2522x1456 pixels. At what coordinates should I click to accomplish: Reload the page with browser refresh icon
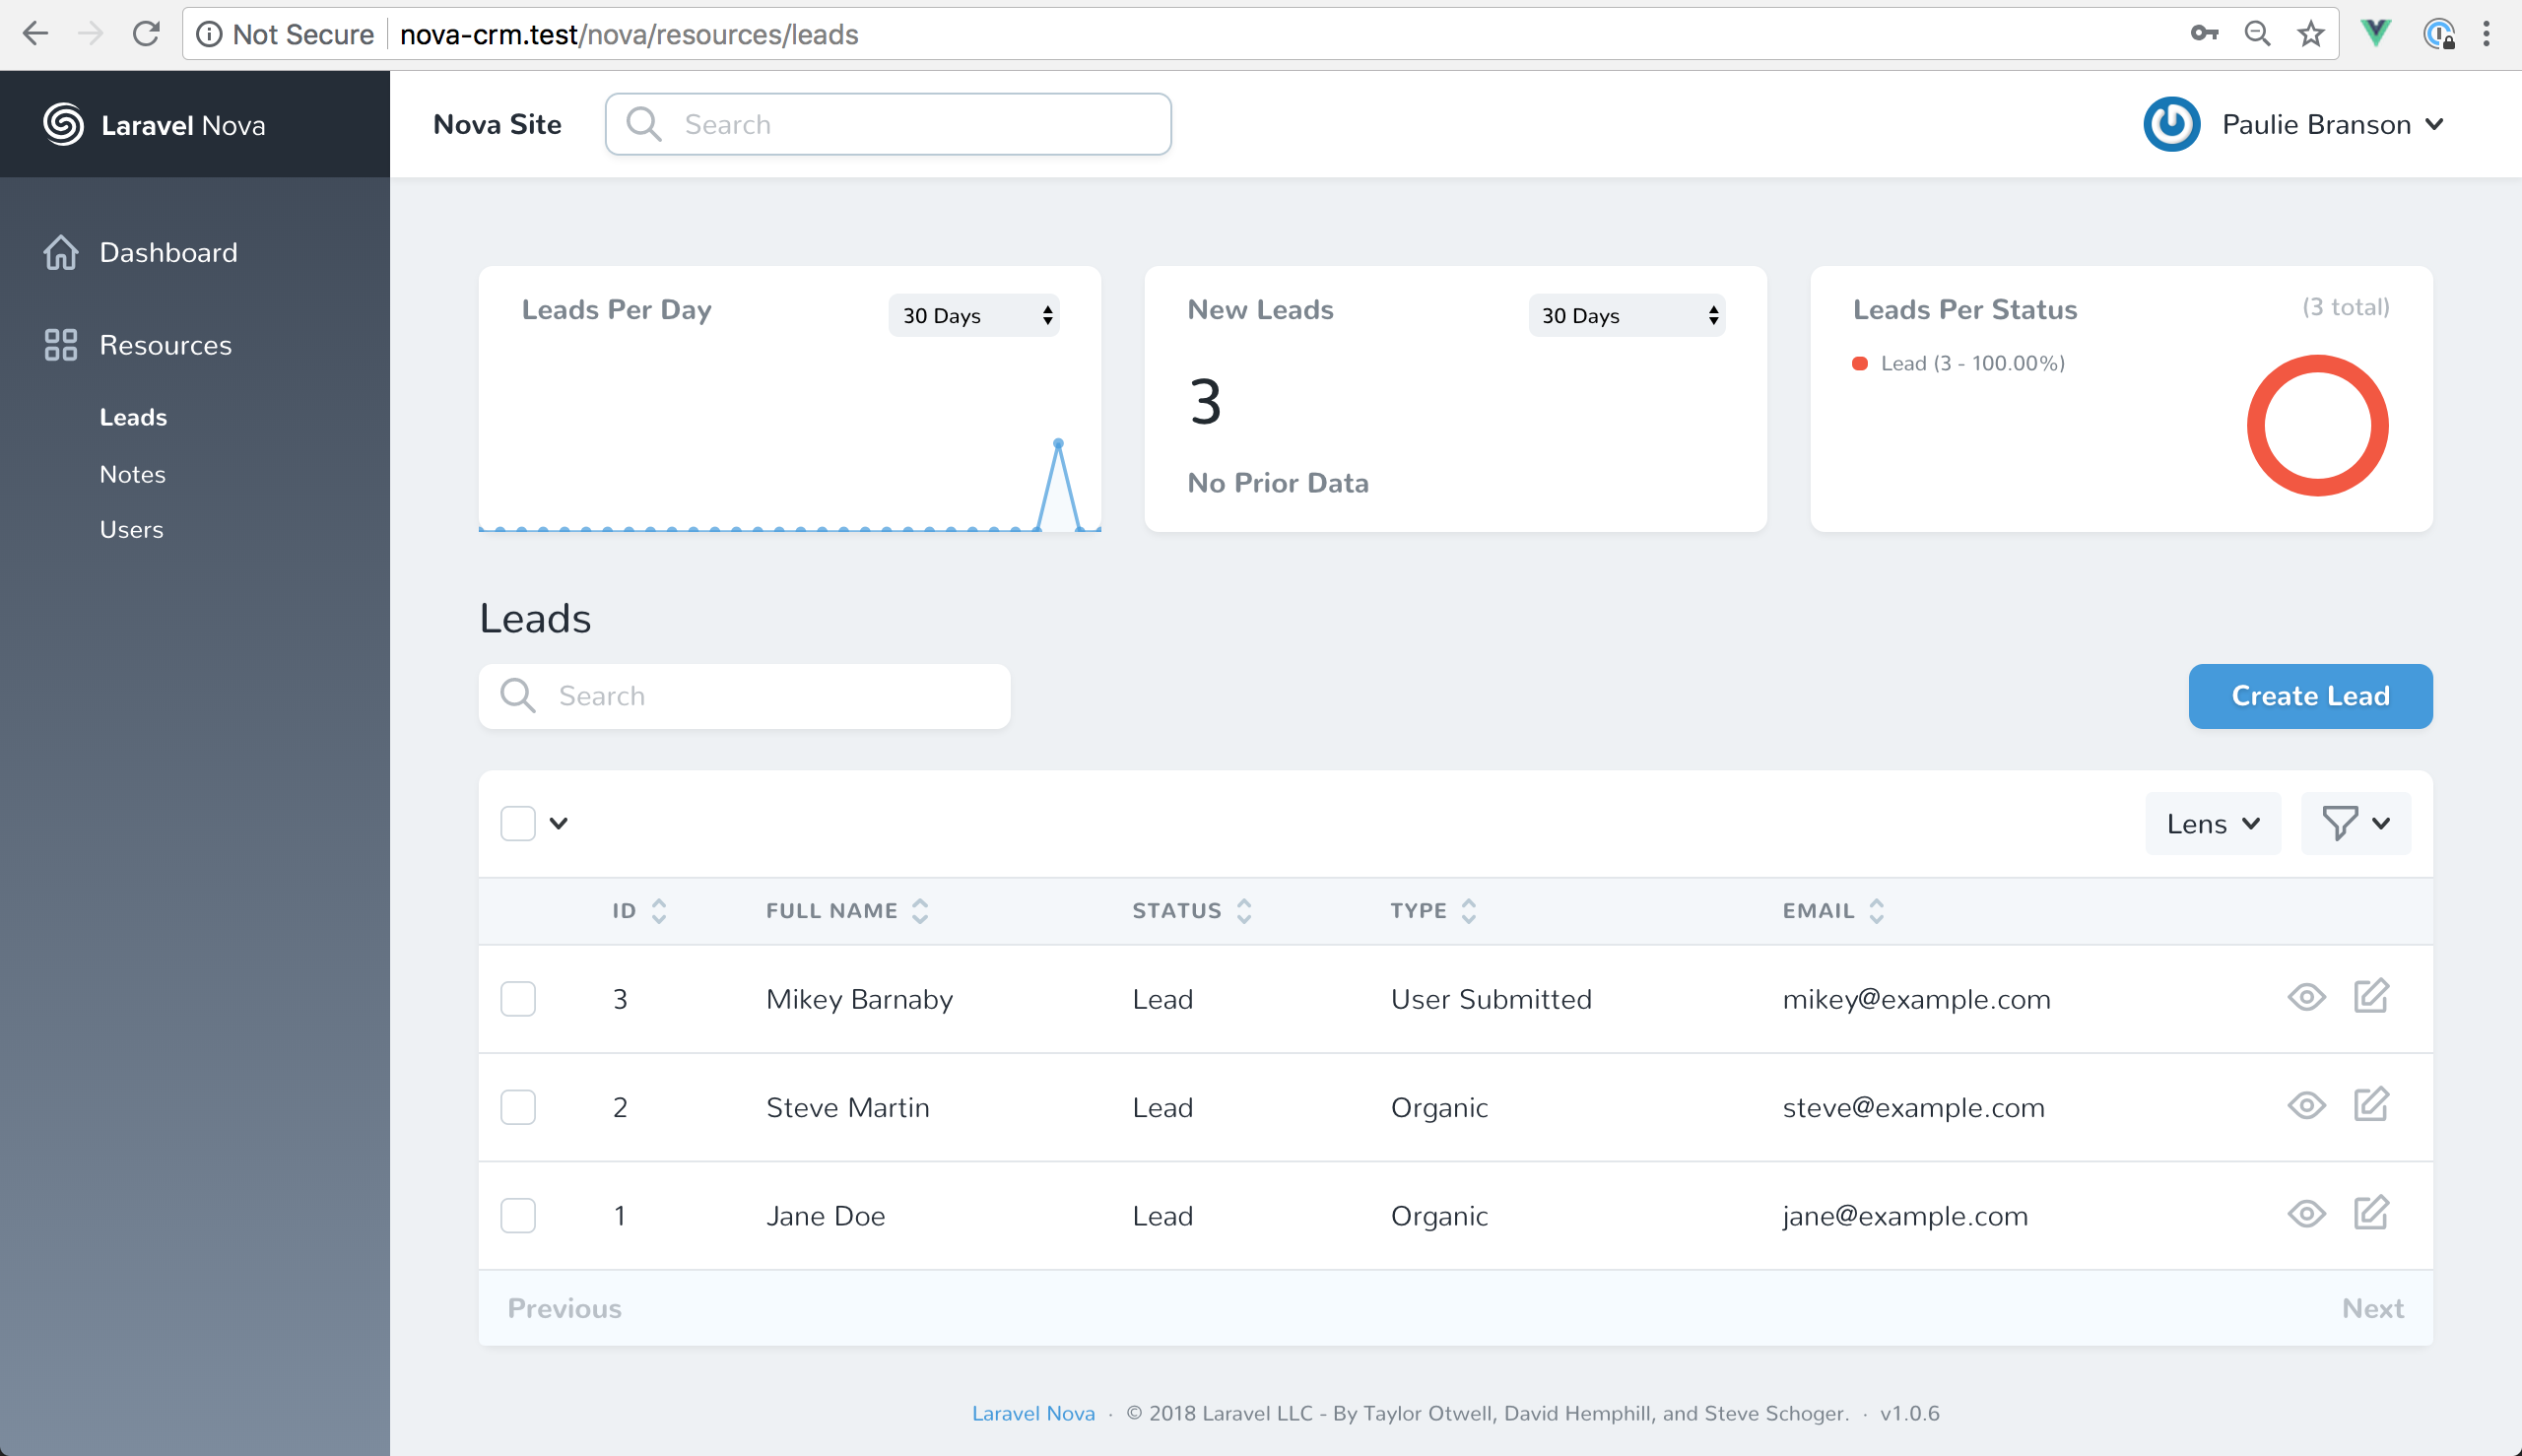[146, 34]
